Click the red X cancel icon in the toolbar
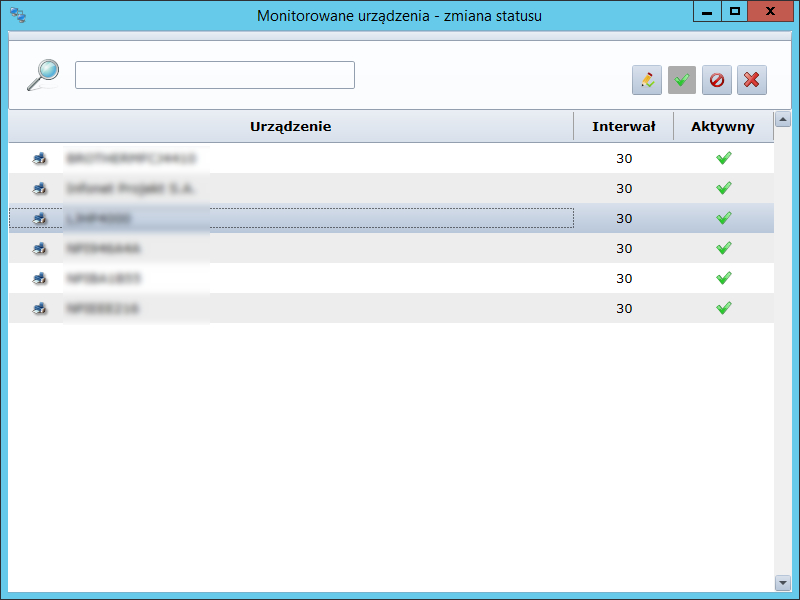 tap(752, 81)
